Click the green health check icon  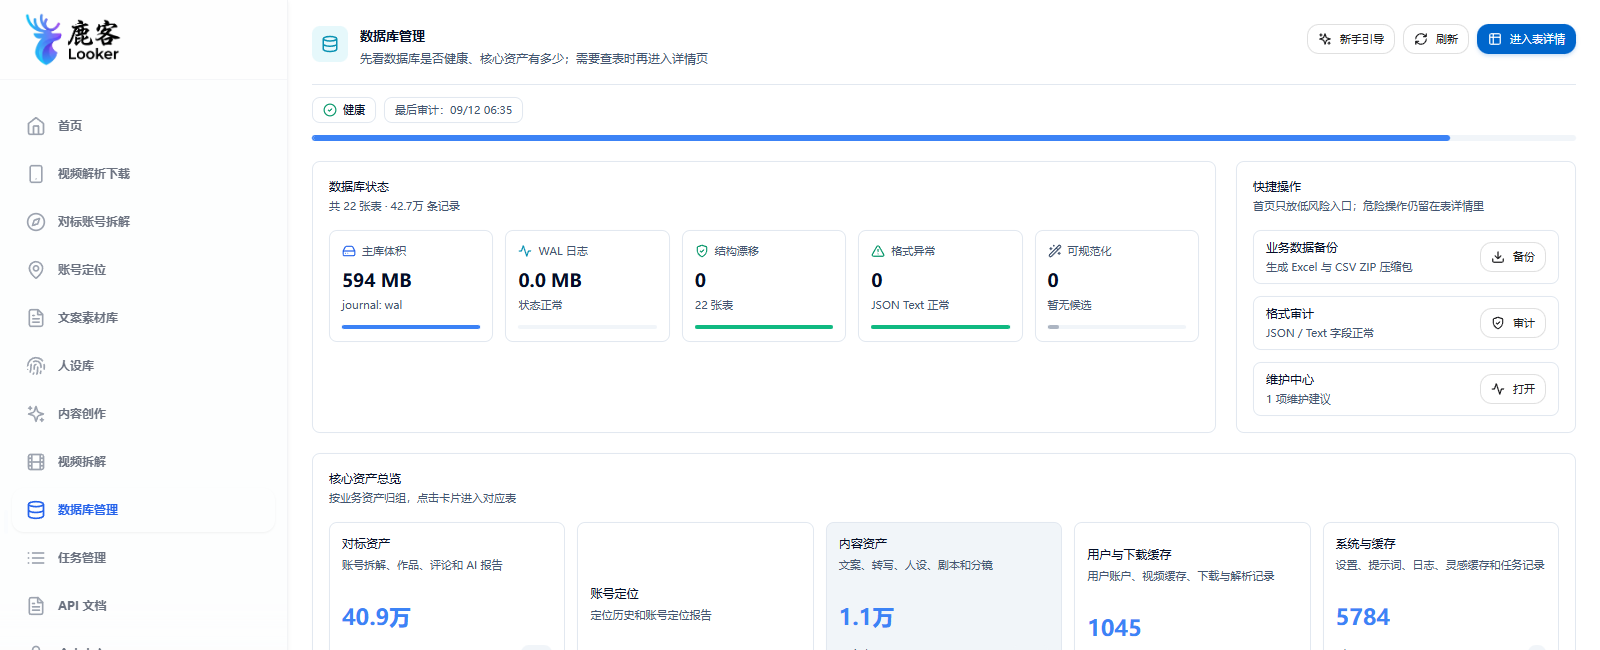click(330, 110)
